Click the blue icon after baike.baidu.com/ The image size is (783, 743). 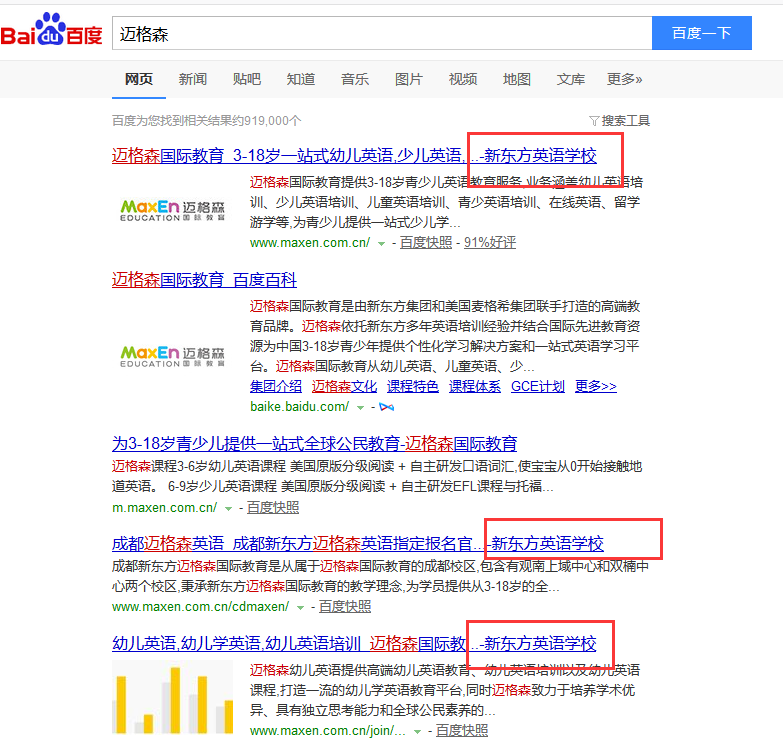click(387, 407)
